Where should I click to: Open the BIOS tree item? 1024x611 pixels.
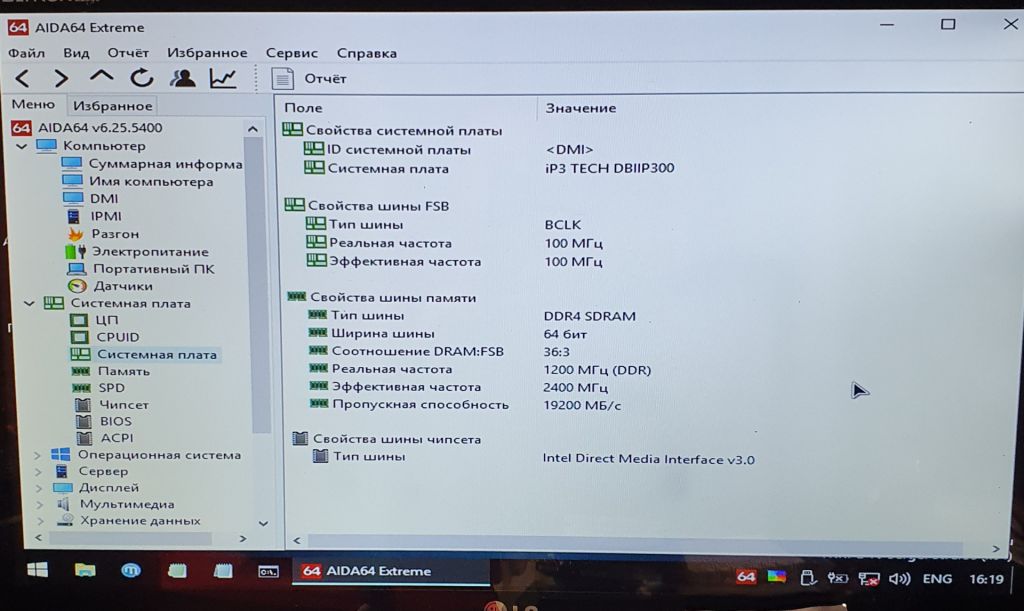click(104, 421)
